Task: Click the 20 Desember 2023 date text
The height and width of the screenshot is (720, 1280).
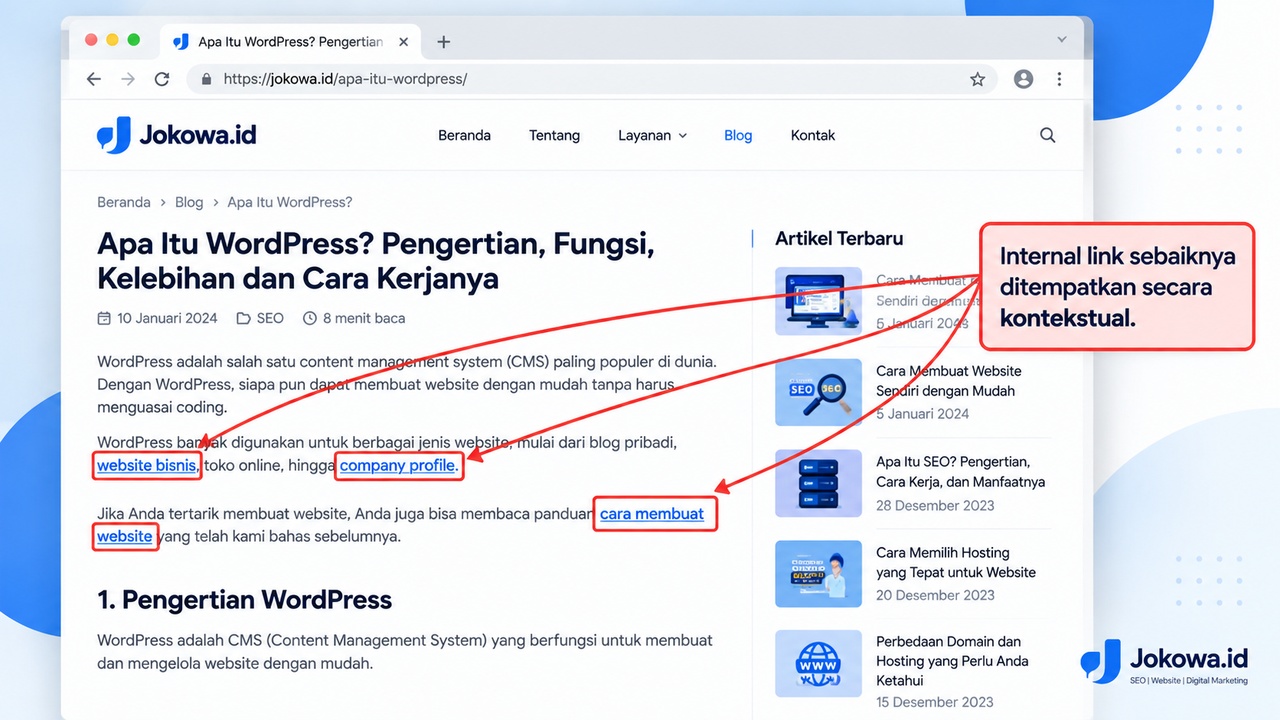Action: (x=935, y=595)
